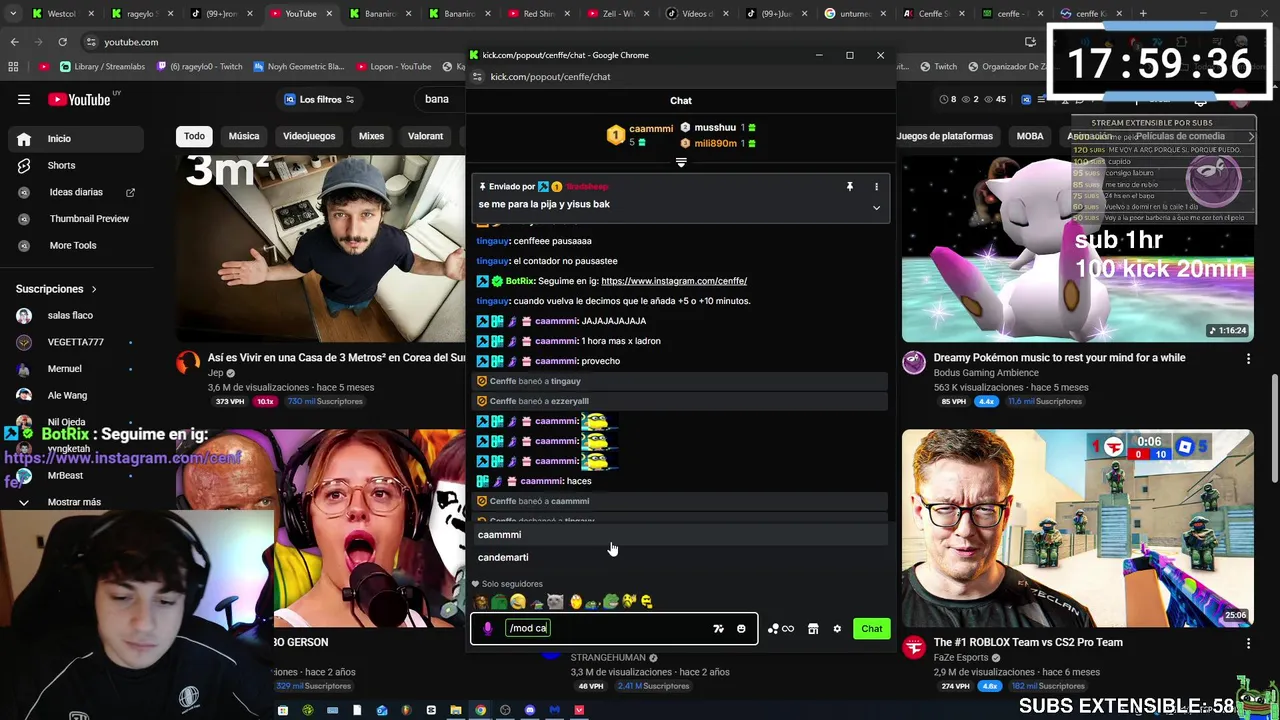1280x720 pixels.
Task: Open Dreamy Pokémon music video thumbnail
Action: [x=1077, y=248]
